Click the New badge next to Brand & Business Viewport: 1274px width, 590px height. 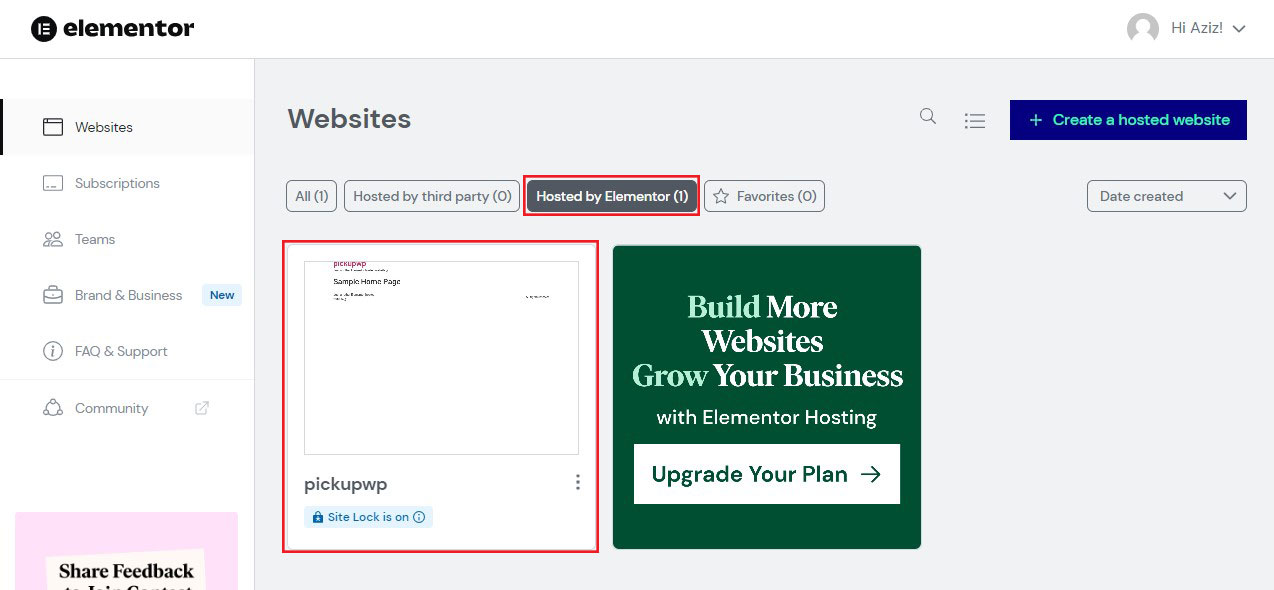[222, 295]
